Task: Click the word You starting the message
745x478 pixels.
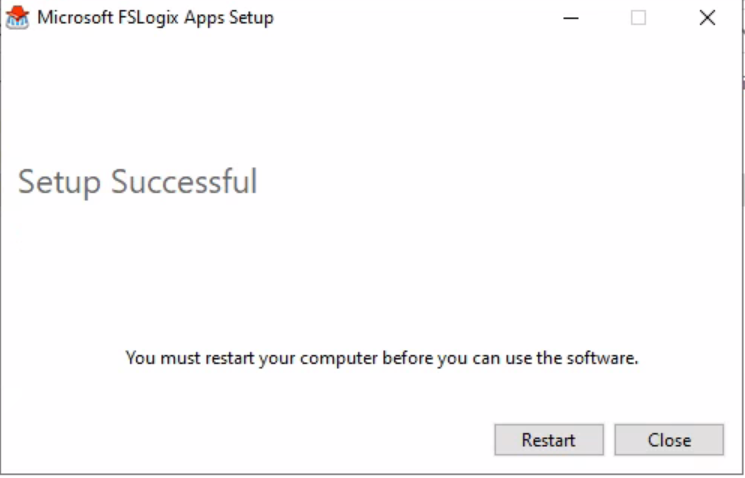Action: tap(140, 358)
